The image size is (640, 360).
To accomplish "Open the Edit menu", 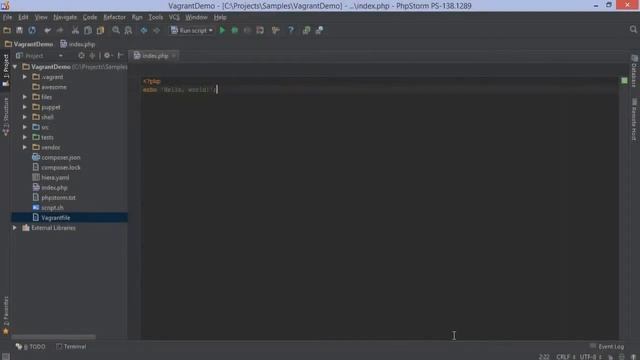I will [x=23, y=17].
